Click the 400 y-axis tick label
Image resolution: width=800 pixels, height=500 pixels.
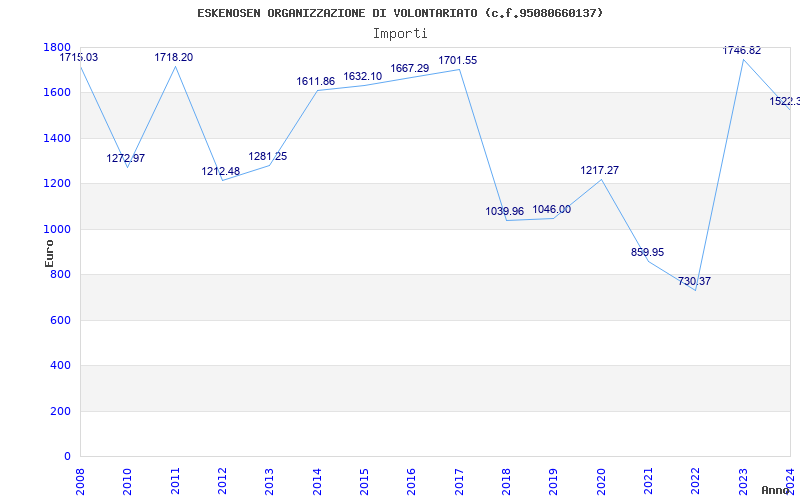click(x=61, y=366)
